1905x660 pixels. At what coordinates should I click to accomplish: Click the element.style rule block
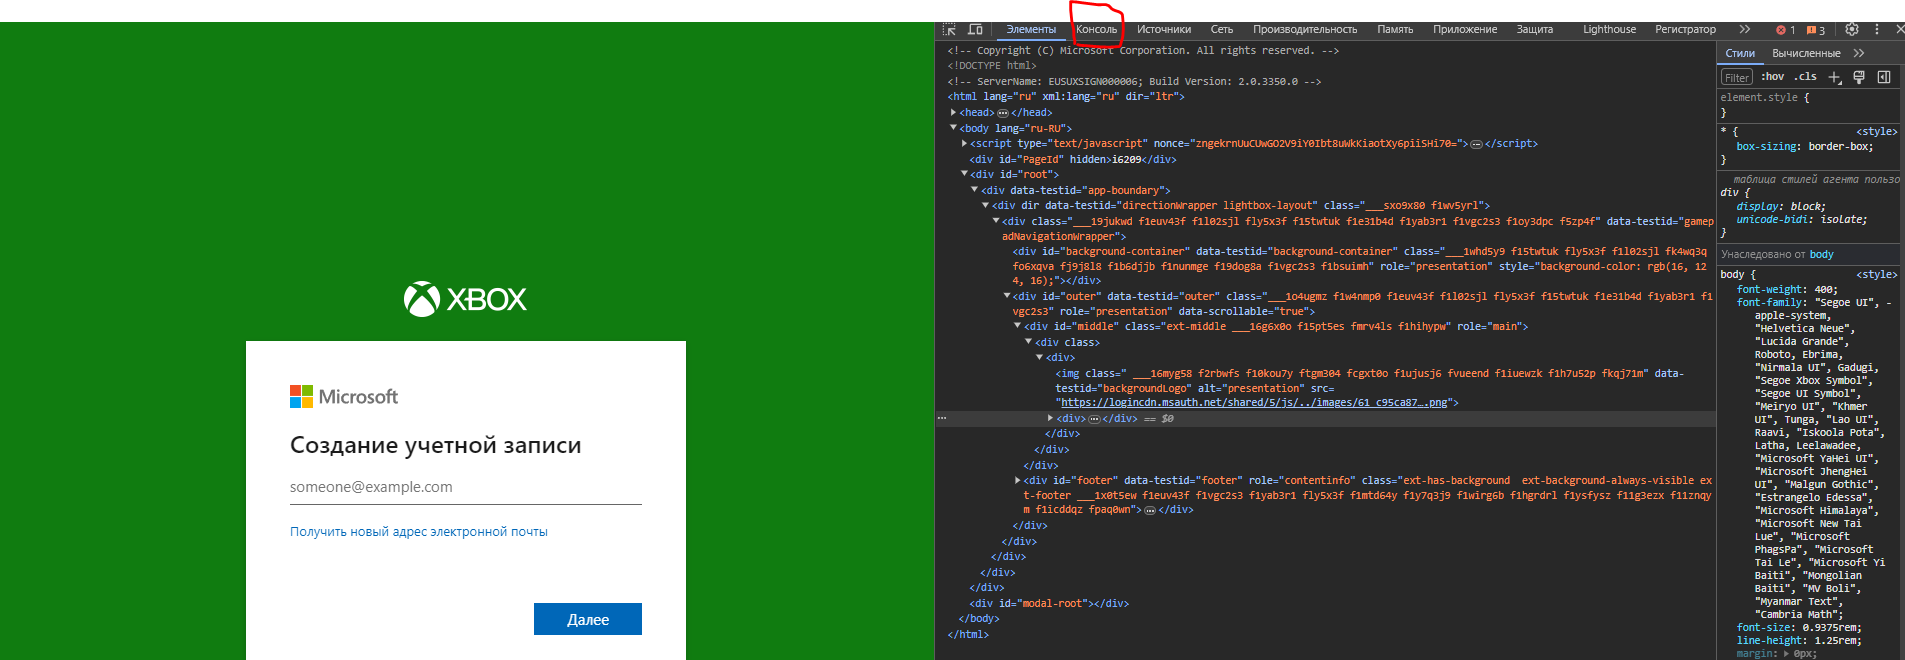click(1810, 105)
